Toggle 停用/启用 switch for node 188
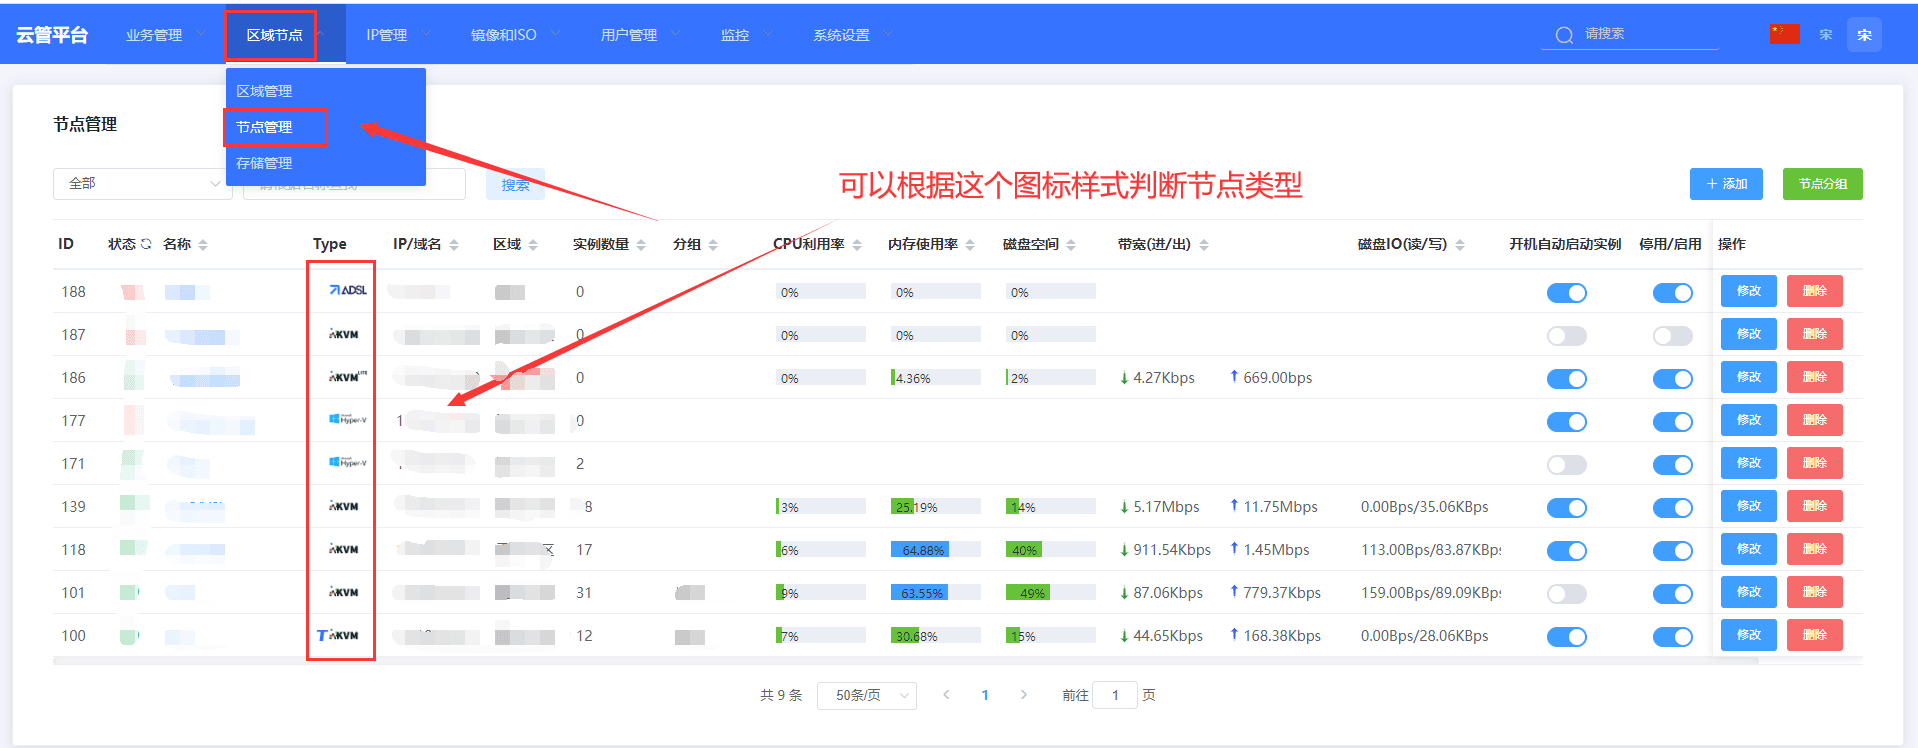The height and width of the screenshot is (748, 1918). click(x=1673, y=293)
